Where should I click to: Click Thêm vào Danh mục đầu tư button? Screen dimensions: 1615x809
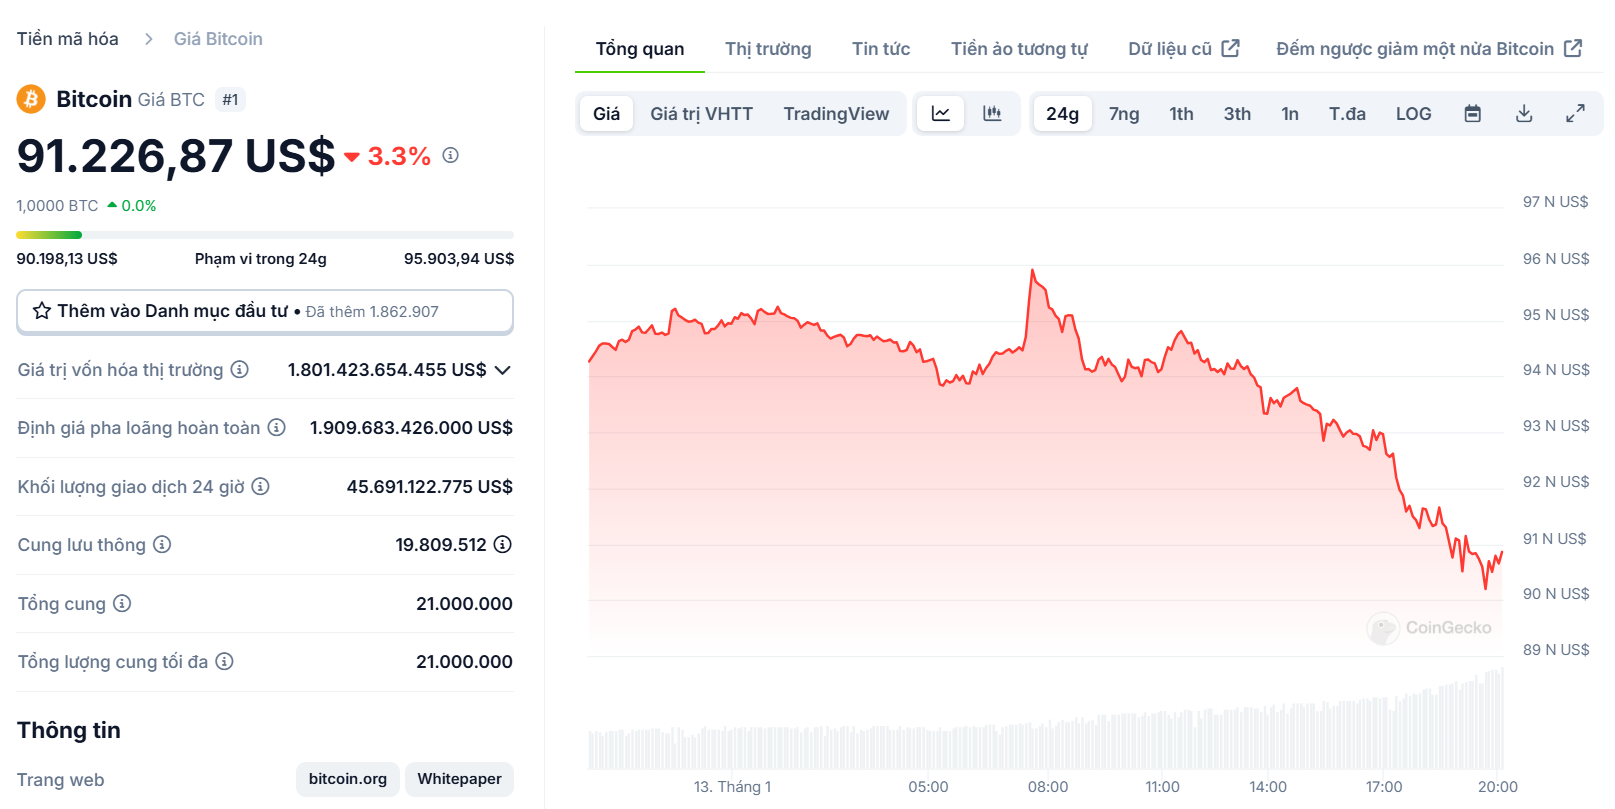(x=265, y=312)
